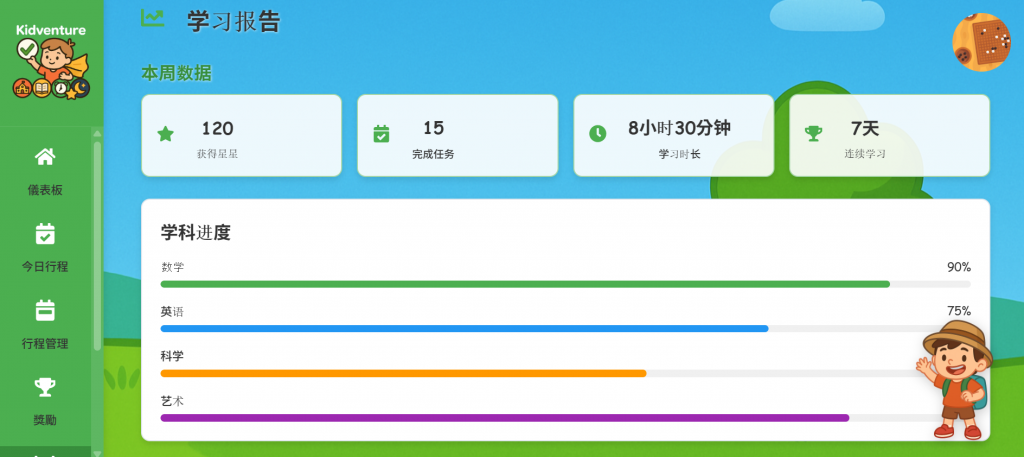Click the 学习报告 page title

234,21
